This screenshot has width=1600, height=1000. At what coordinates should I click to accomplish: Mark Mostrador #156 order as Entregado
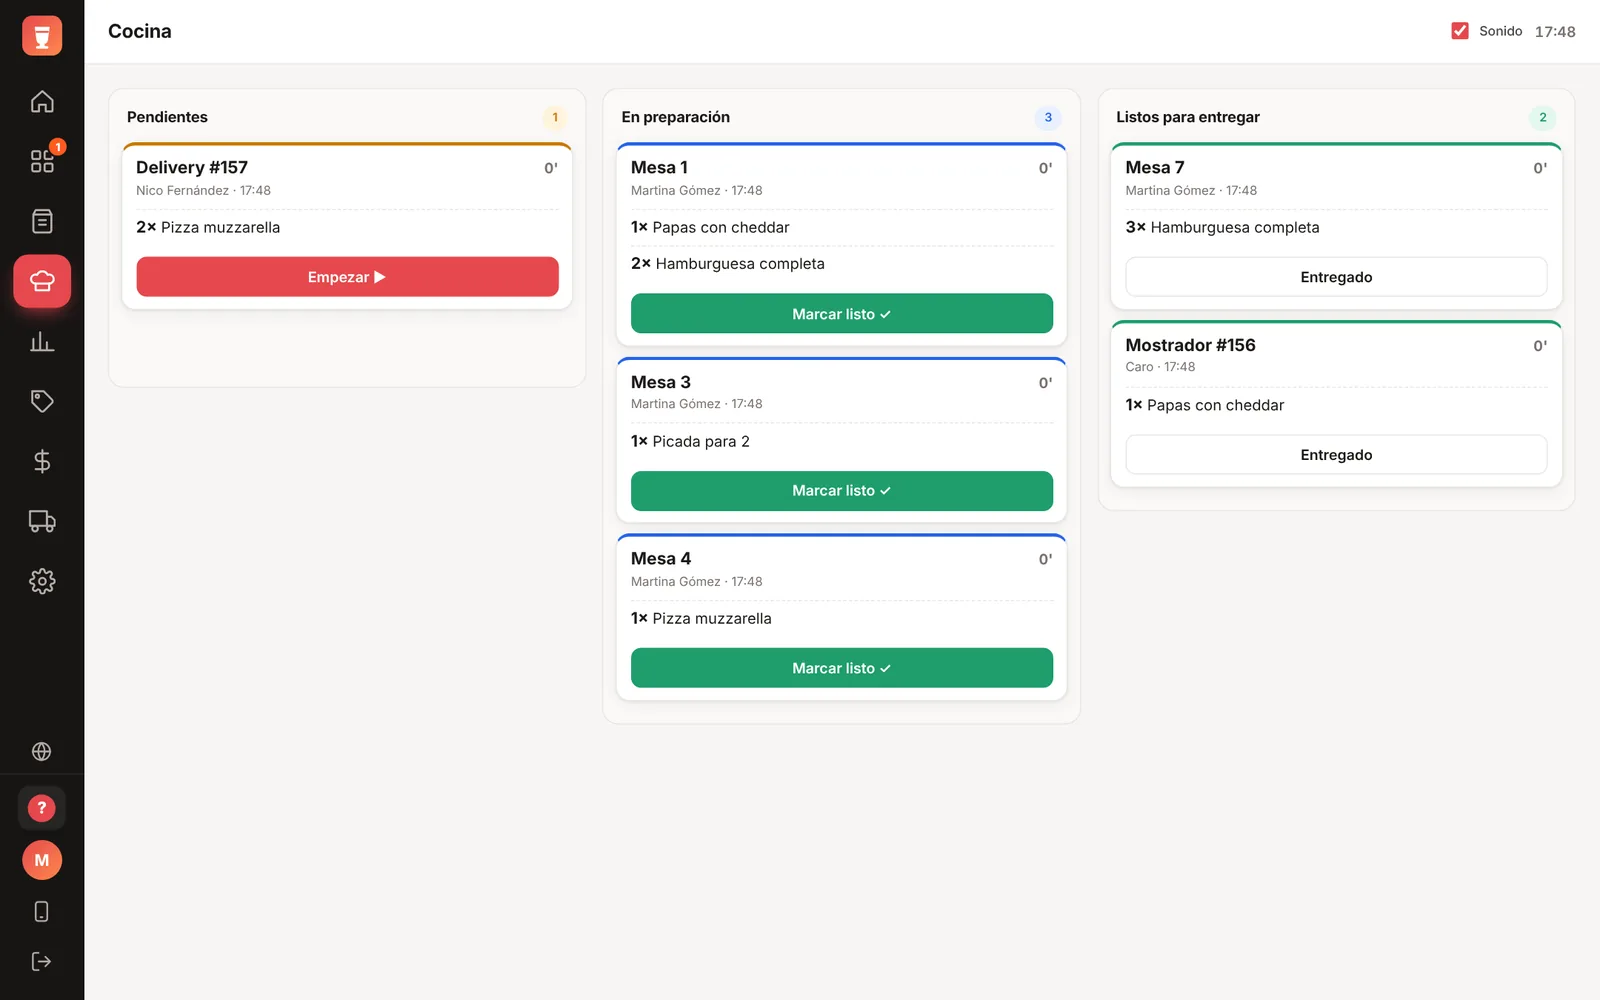coord(1336,455)
